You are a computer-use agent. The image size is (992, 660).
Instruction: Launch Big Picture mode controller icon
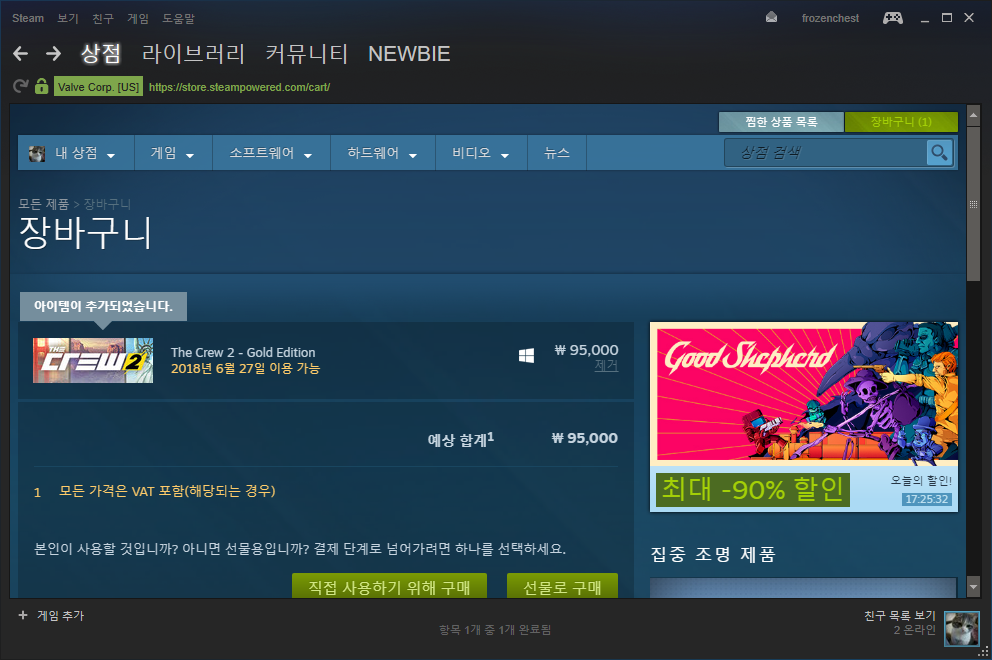coord(892,18)
